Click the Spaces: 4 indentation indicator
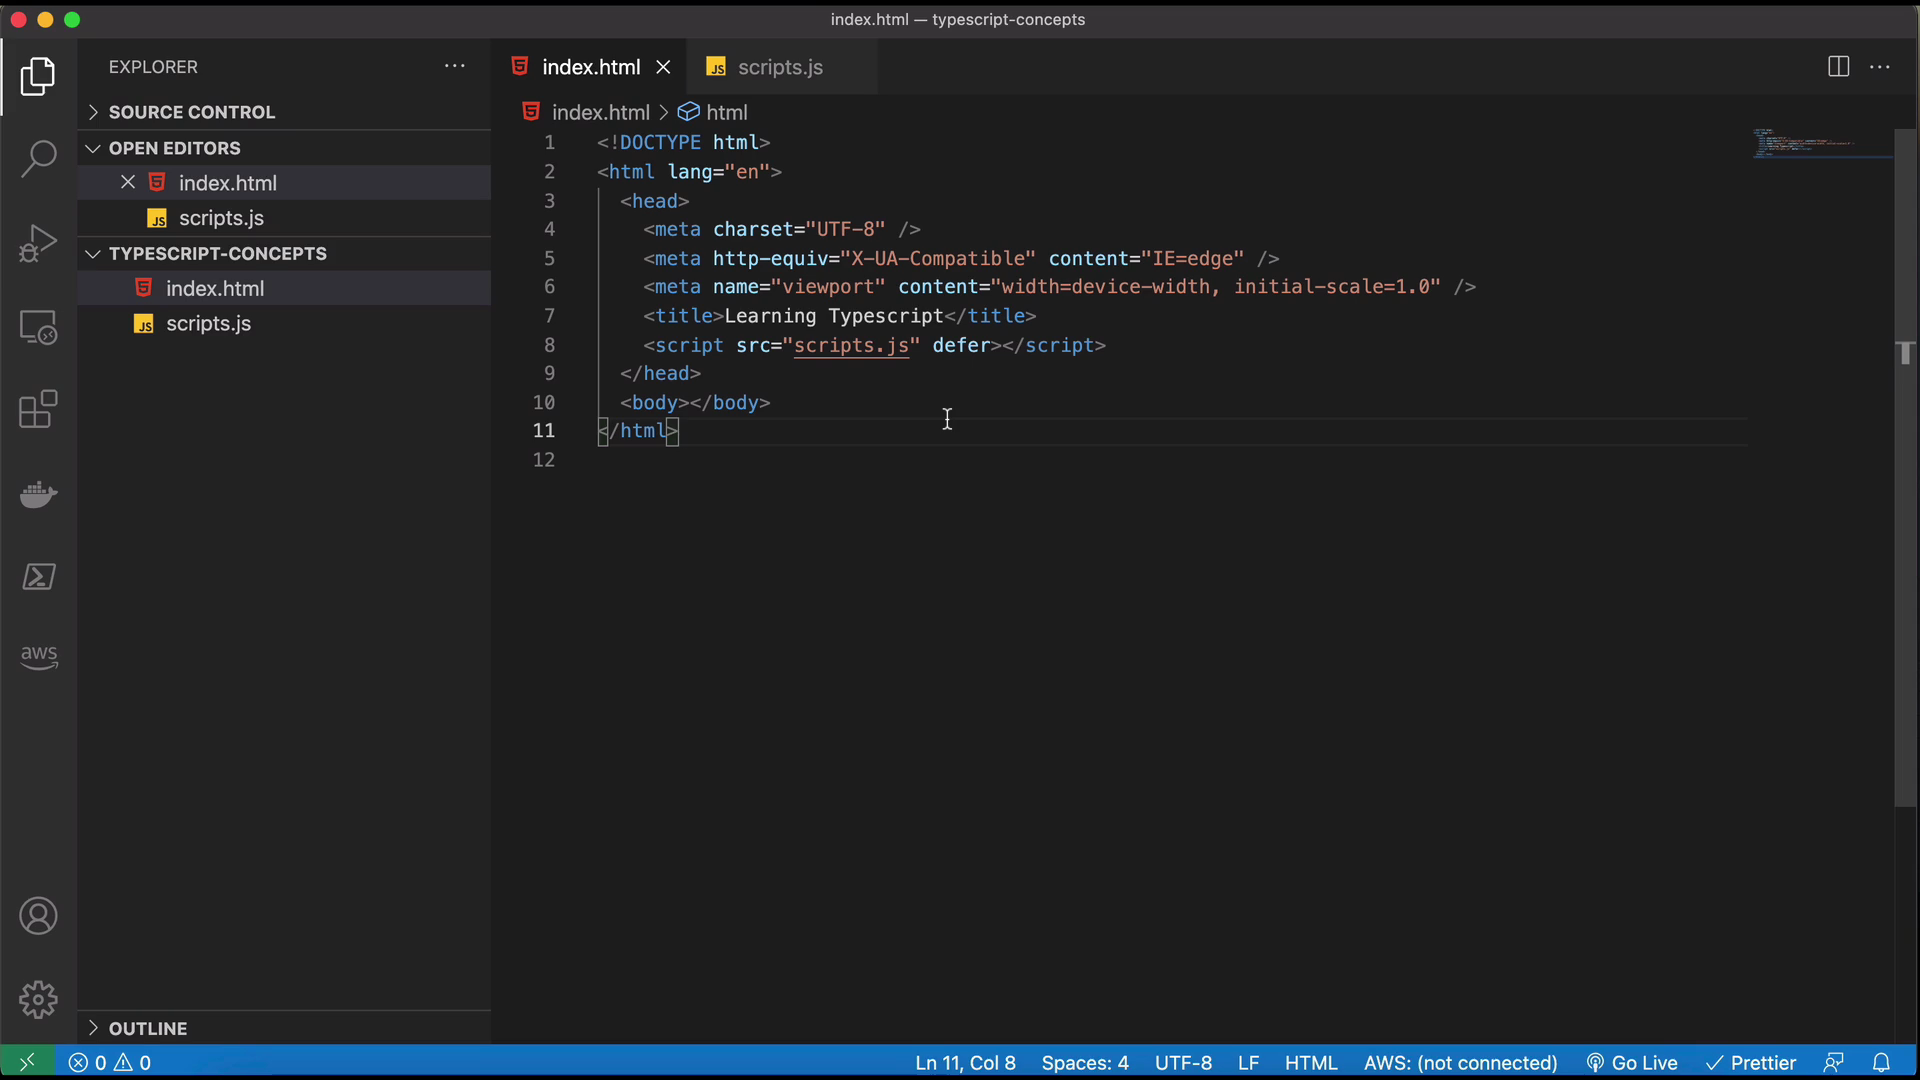The width and height of the screenshot is (1920, 1080). 1085,1063
